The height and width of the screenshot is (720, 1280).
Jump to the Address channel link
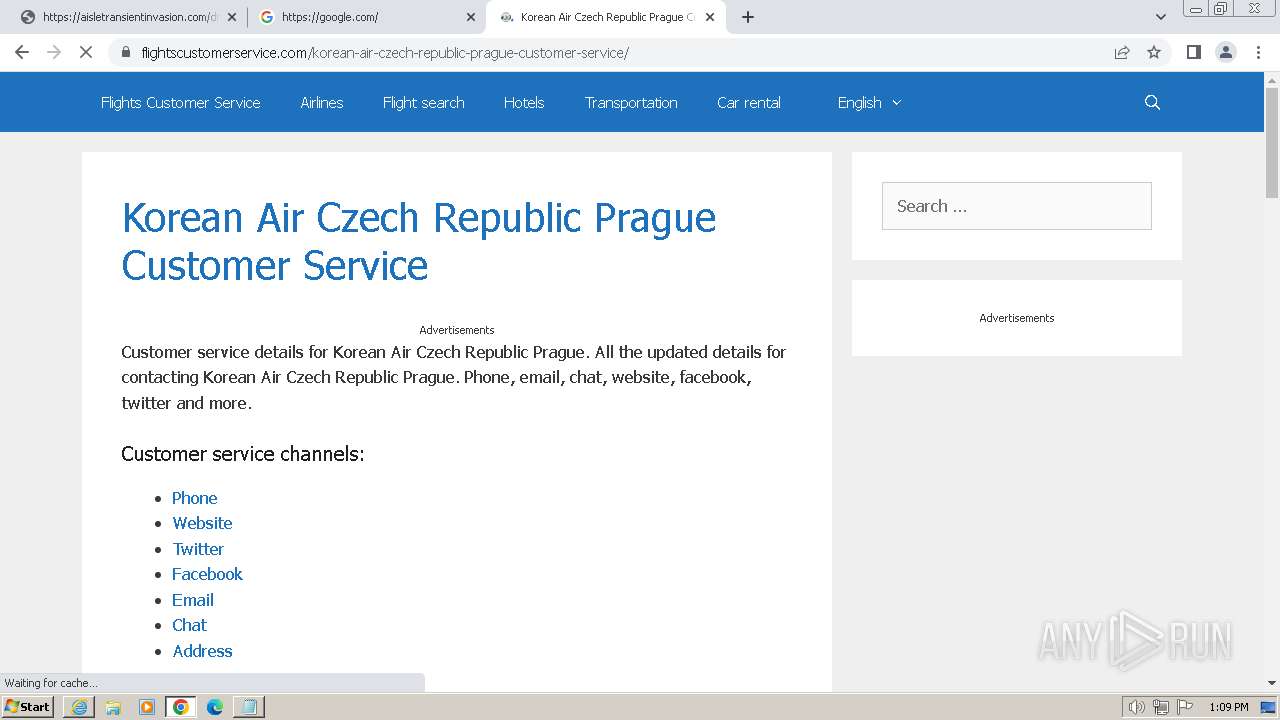(202, 651)
